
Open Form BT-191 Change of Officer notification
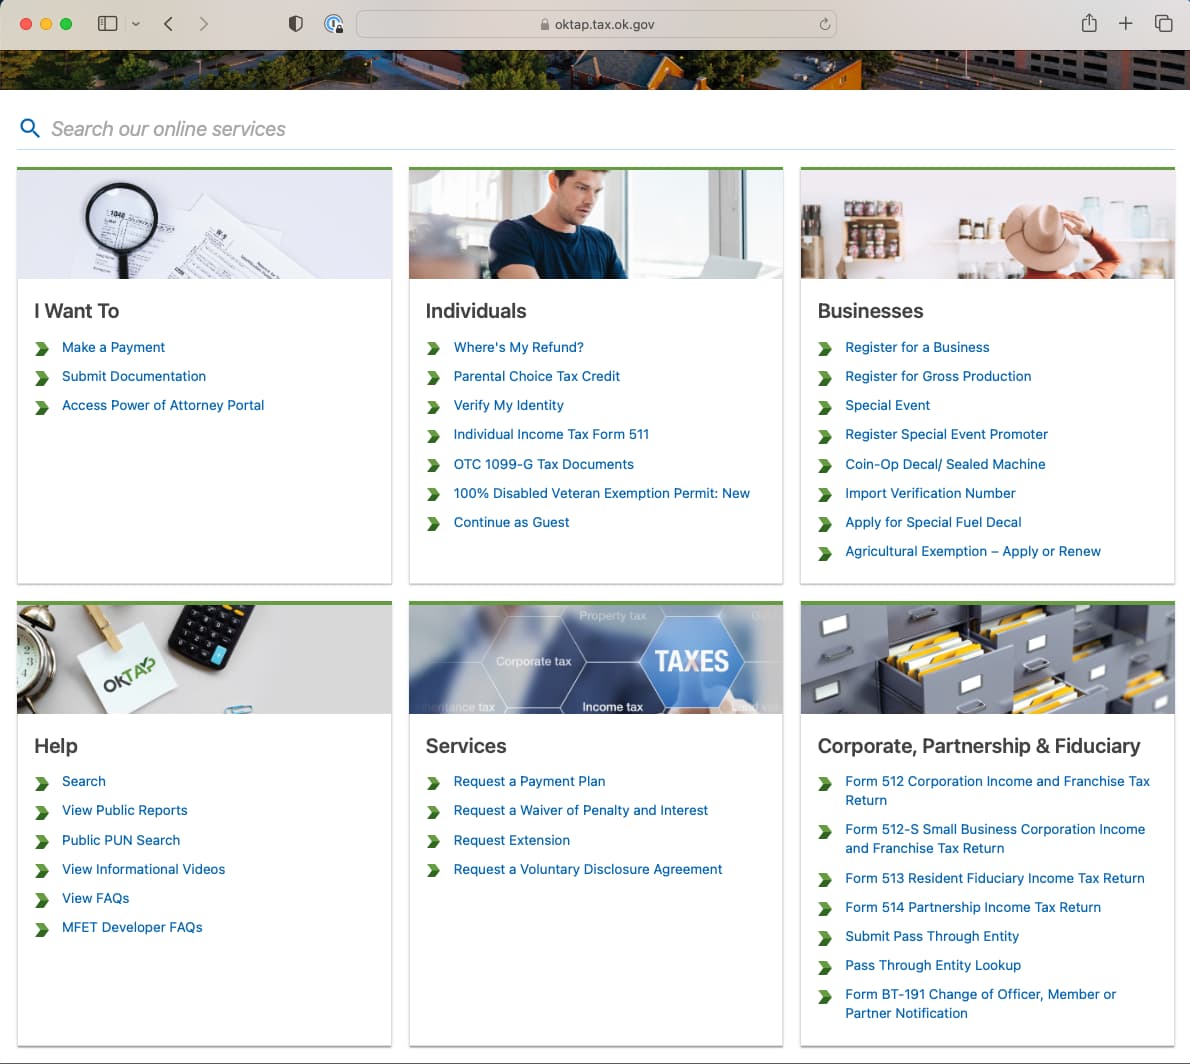[x=981, y=1003]
